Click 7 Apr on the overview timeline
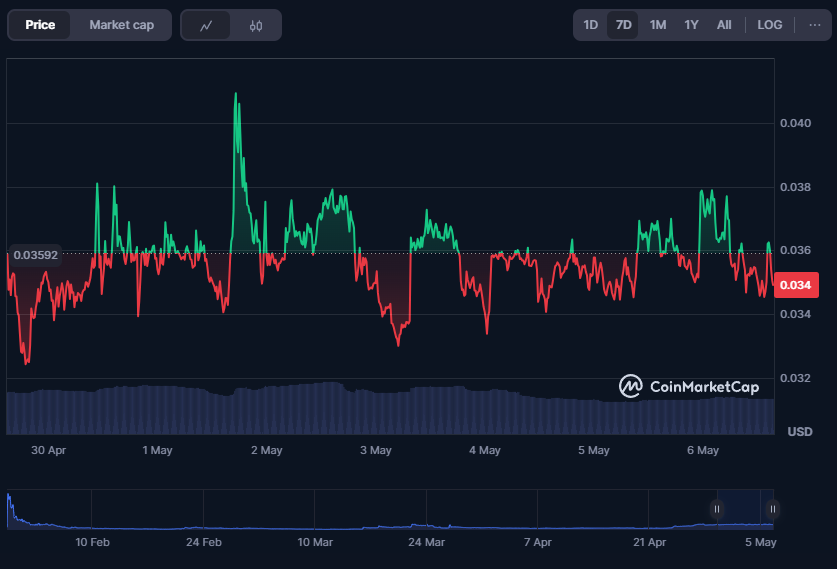837x569 pixels. 538,542
